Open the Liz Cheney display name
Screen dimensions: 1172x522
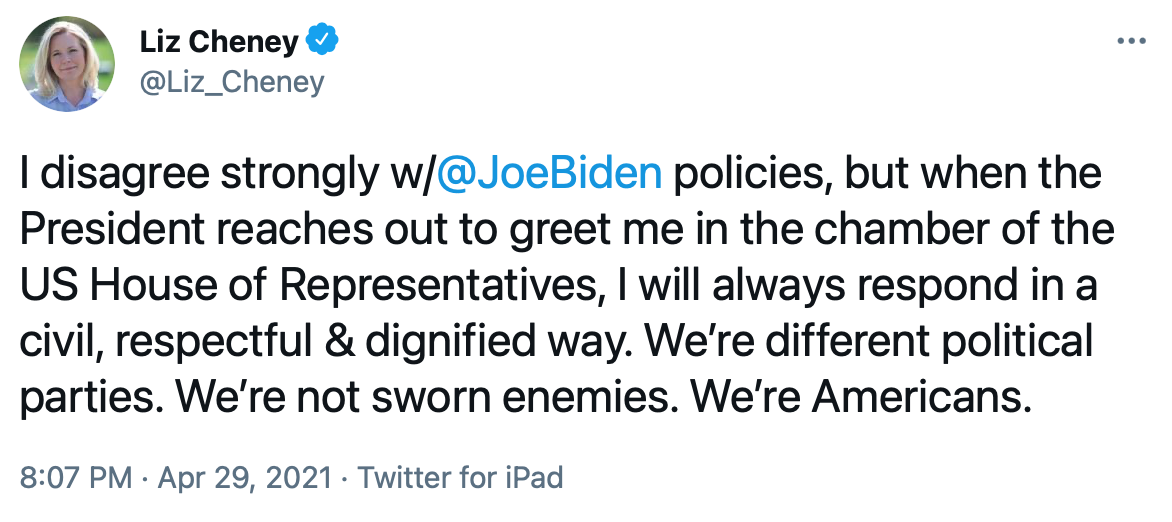(x=220, y=42)
